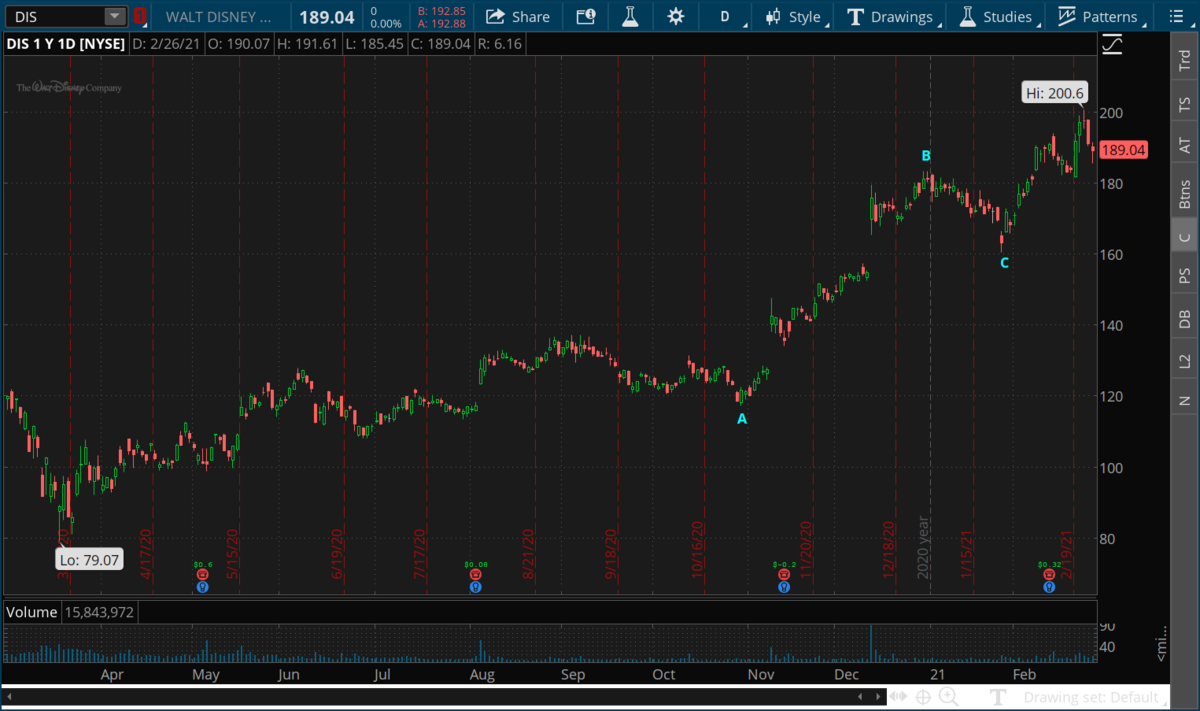Open the DB sidebar tab
Screen dimensions: 1200x711
1185,319
